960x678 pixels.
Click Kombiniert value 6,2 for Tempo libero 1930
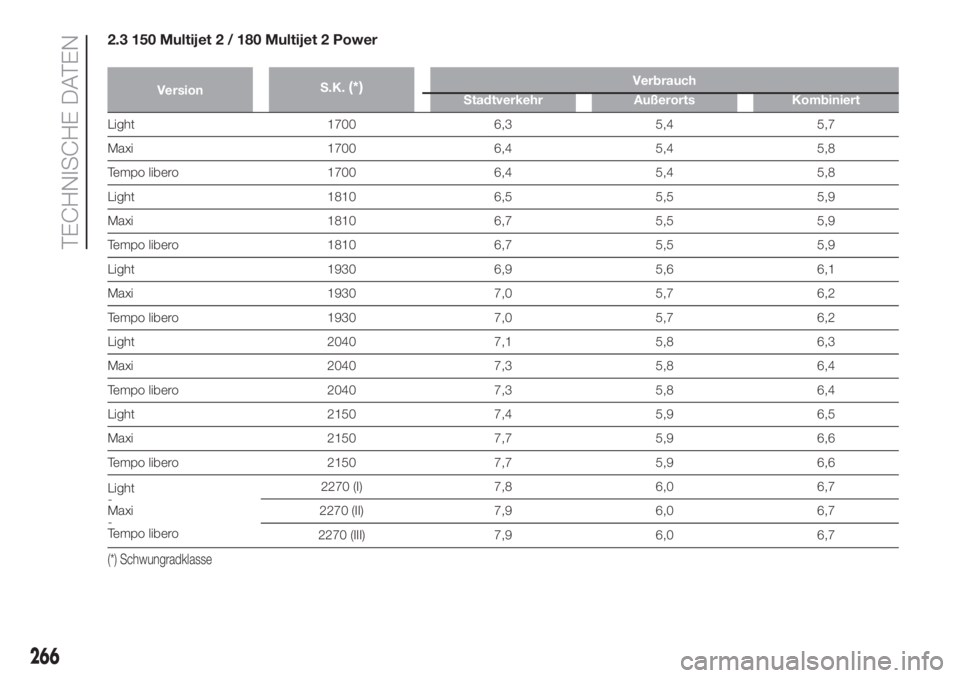pos(825,318)
